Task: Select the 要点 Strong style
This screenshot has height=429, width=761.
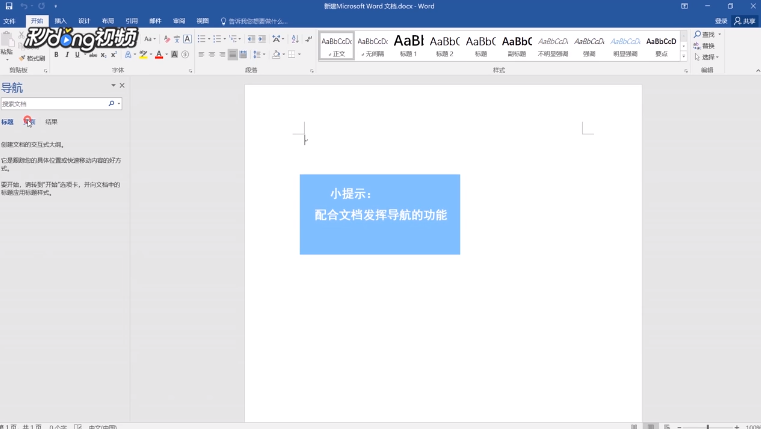Action: pos(661,46)
